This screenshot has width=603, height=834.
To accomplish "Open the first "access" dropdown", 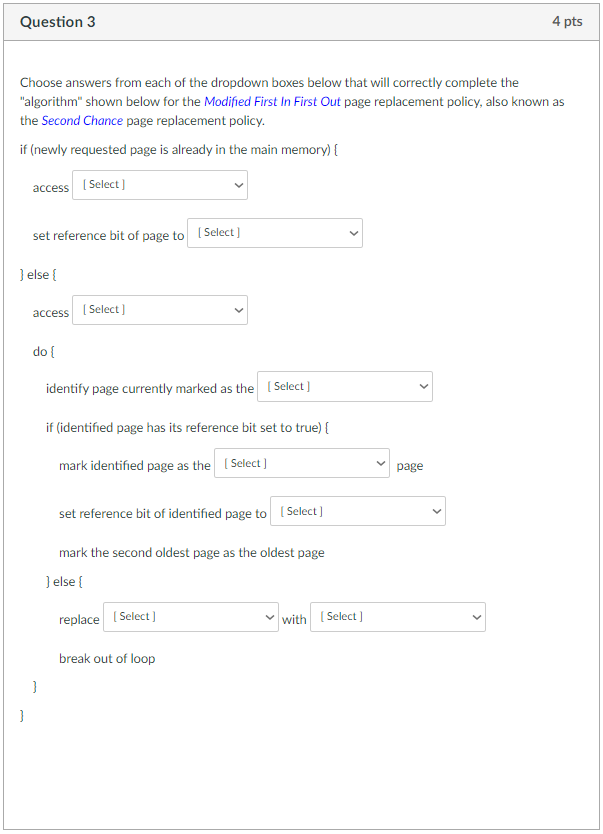I will point(159,185).
